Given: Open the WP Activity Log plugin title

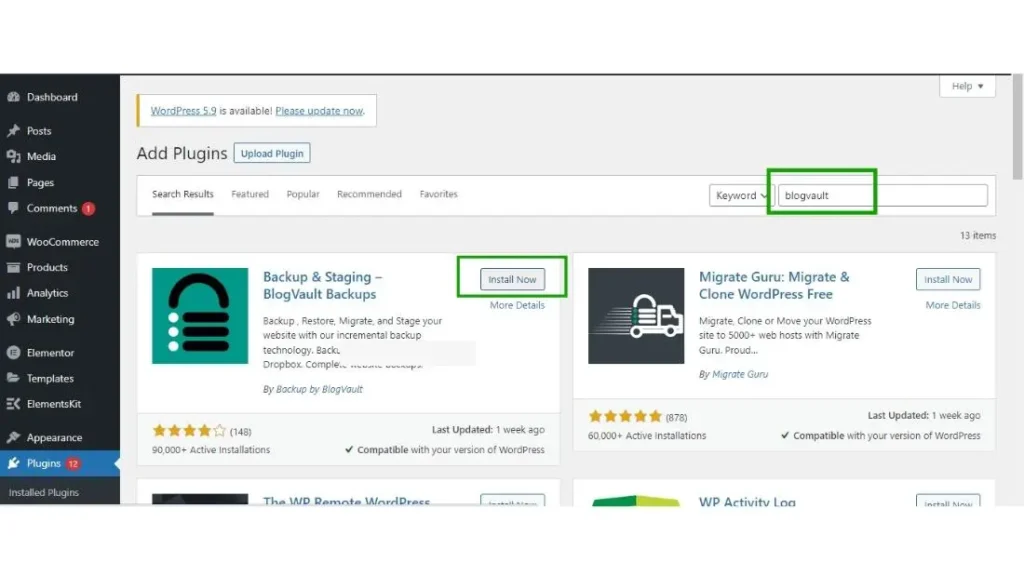Looking at the screenshot, I should click(x=747, y=500).
